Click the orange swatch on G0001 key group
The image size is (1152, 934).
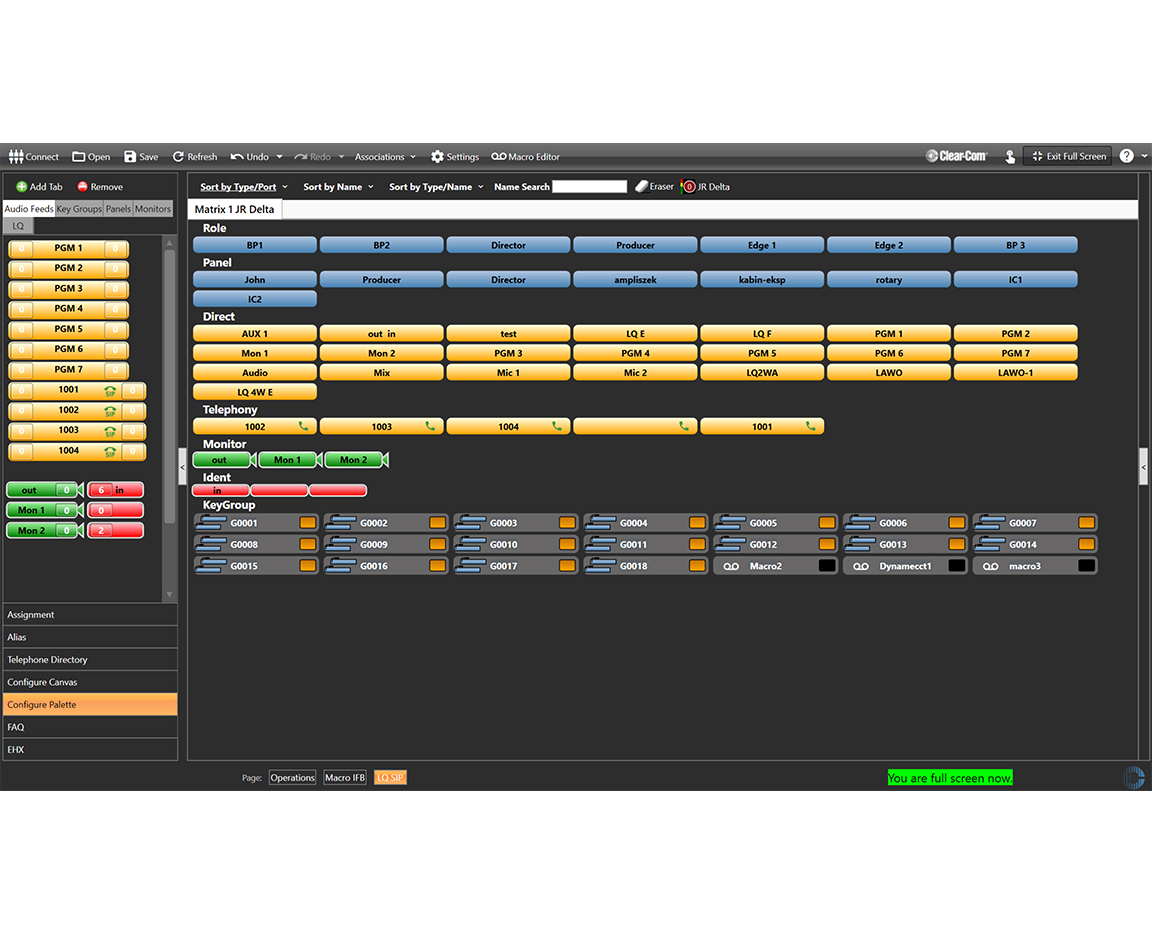(308, 523)
